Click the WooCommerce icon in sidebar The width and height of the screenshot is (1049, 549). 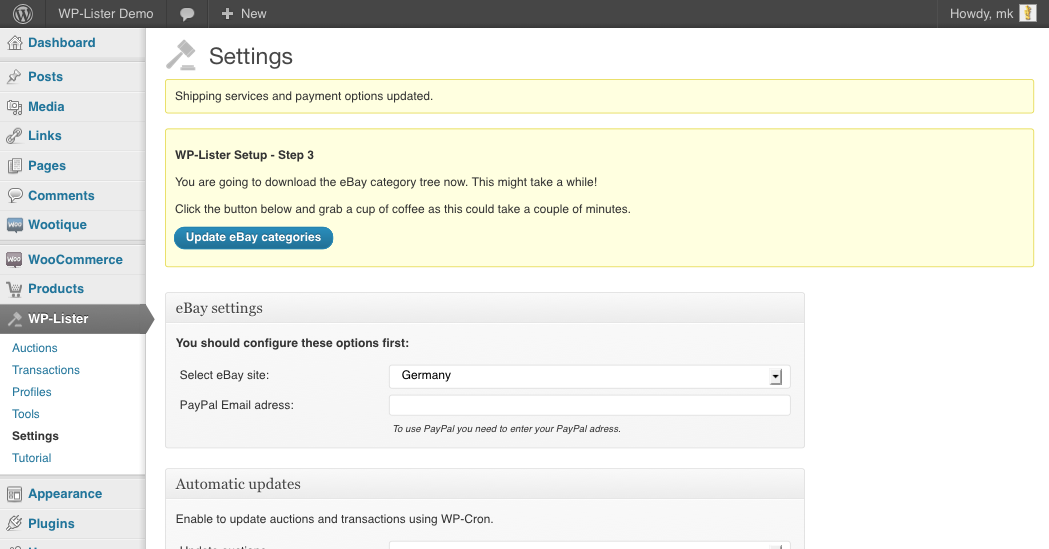[15, 259]
